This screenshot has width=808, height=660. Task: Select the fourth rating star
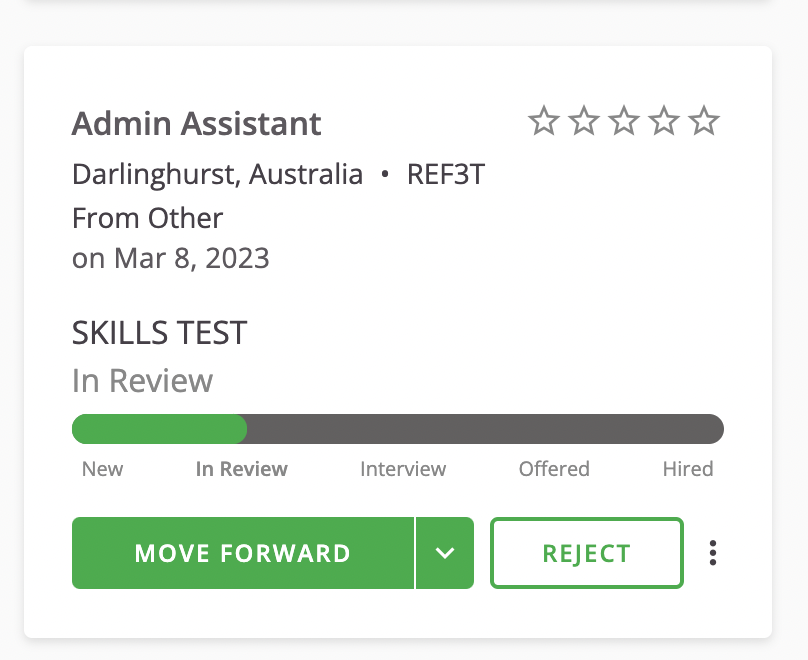664,122
